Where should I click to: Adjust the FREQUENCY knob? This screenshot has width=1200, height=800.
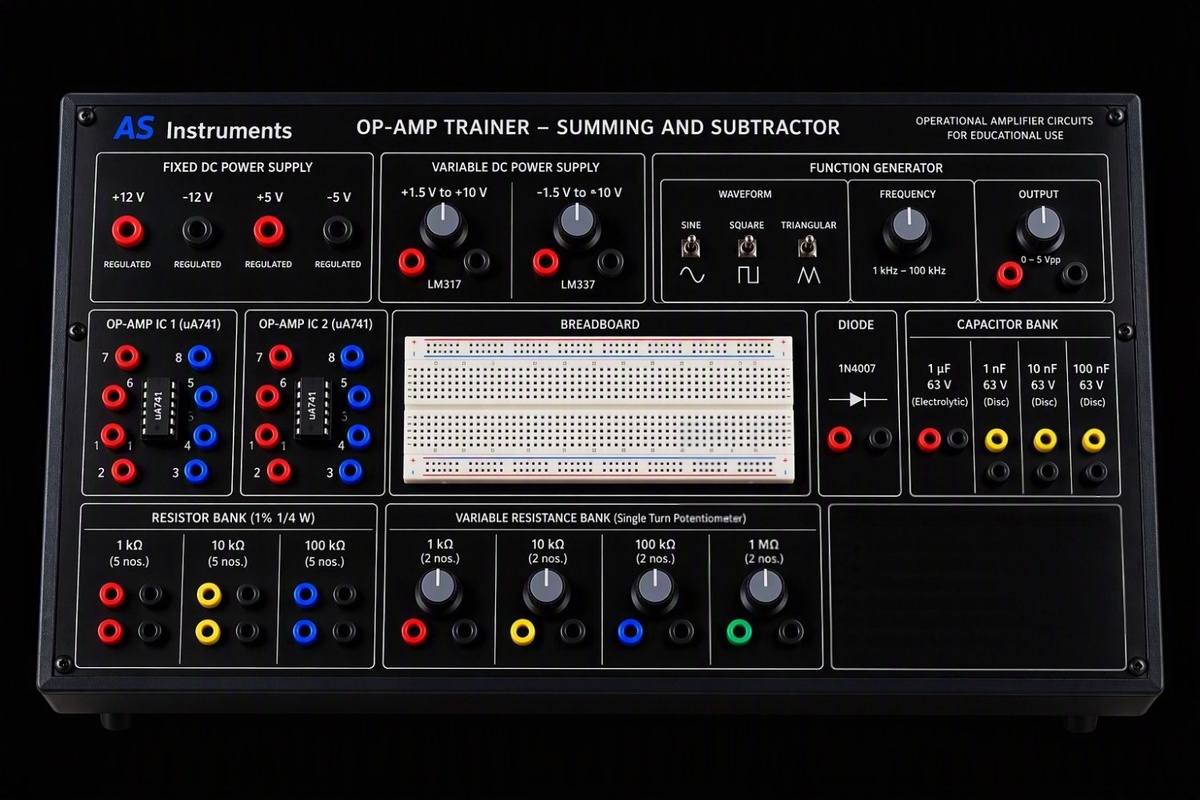907,231
